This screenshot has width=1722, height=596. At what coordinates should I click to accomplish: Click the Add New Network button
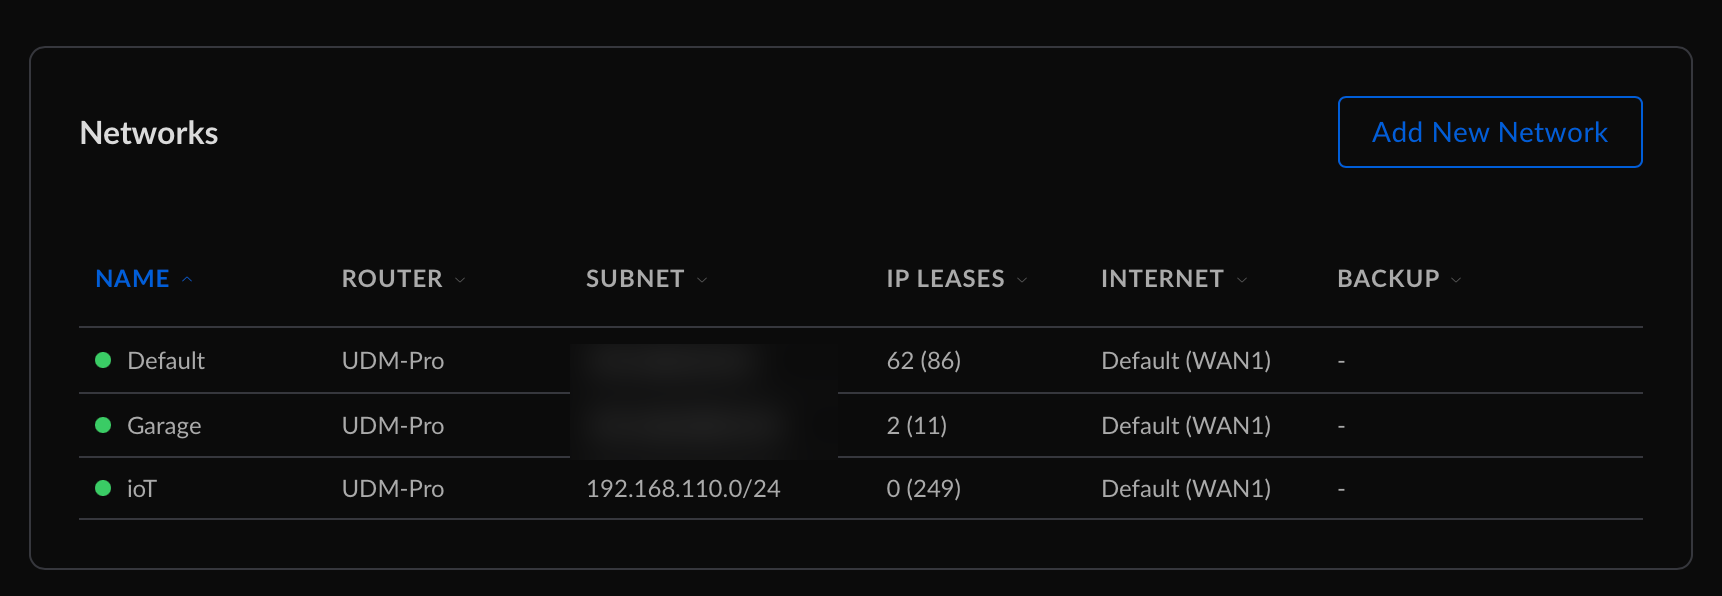point(1490,132)
